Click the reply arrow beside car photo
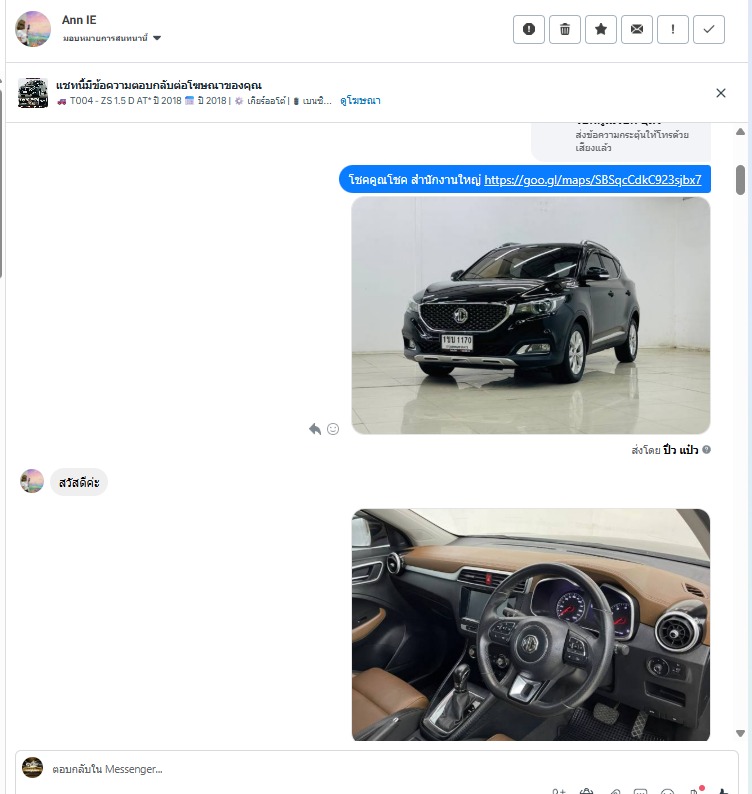 pyautogui.click(x=315, y=429)
